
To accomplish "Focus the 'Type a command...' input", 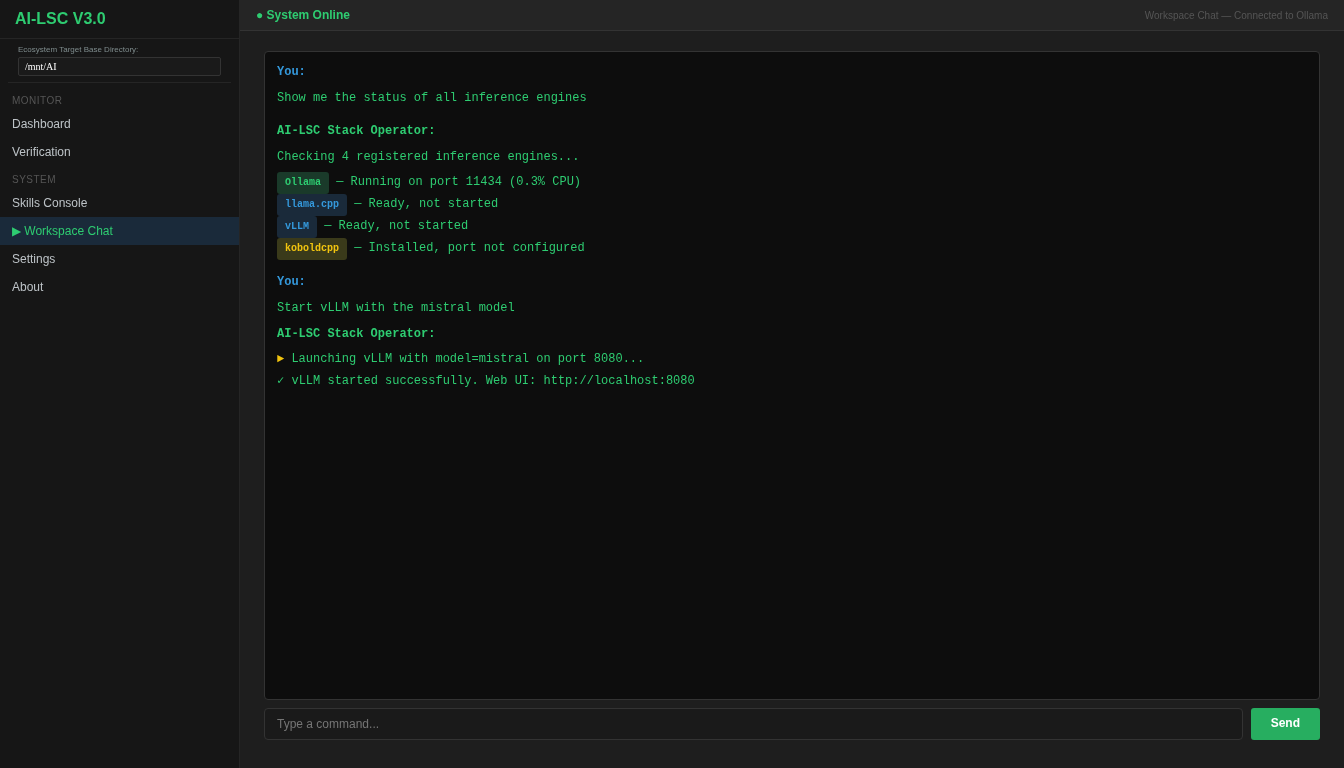I will (x=753, y=724).
